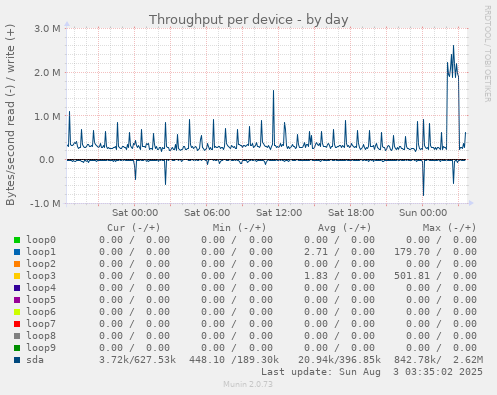
Task: Select the loop8 legend label
Action: pyautogui.click(x=41, y=336)
